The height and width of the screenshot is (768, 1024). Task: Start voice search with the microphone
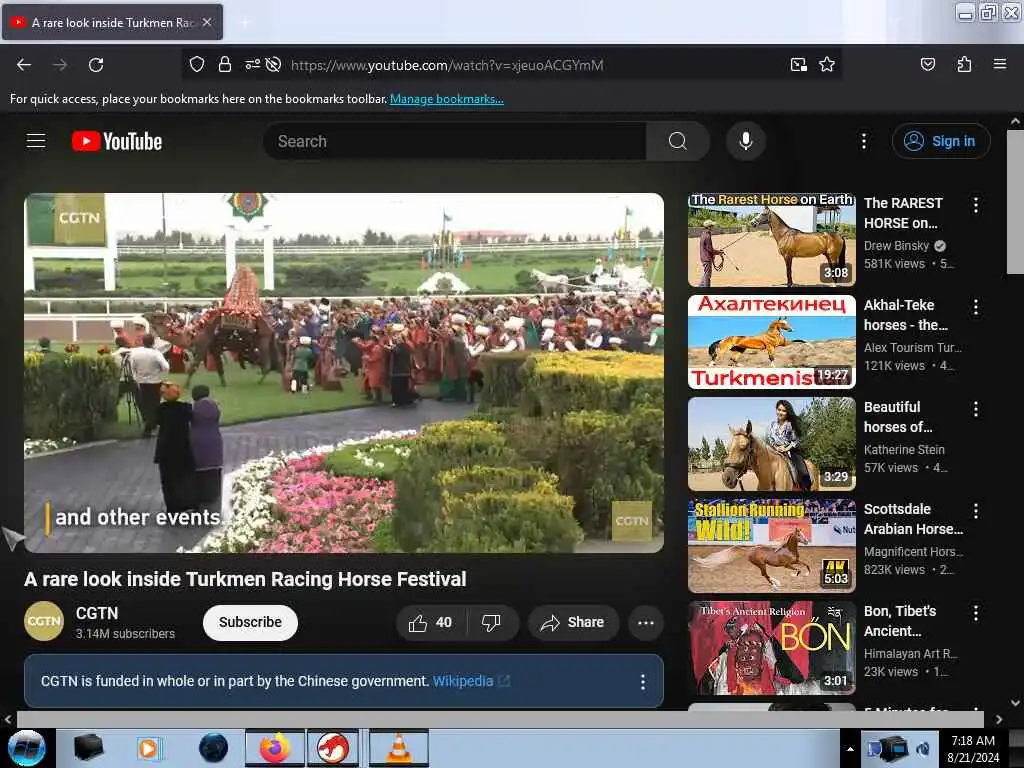click(x=746, y=141)
